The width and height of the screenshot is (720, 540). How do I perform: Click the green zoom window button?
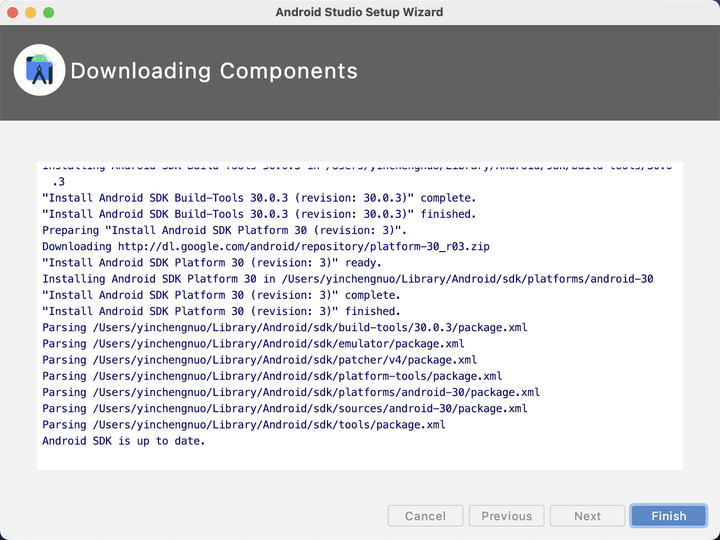49,12
